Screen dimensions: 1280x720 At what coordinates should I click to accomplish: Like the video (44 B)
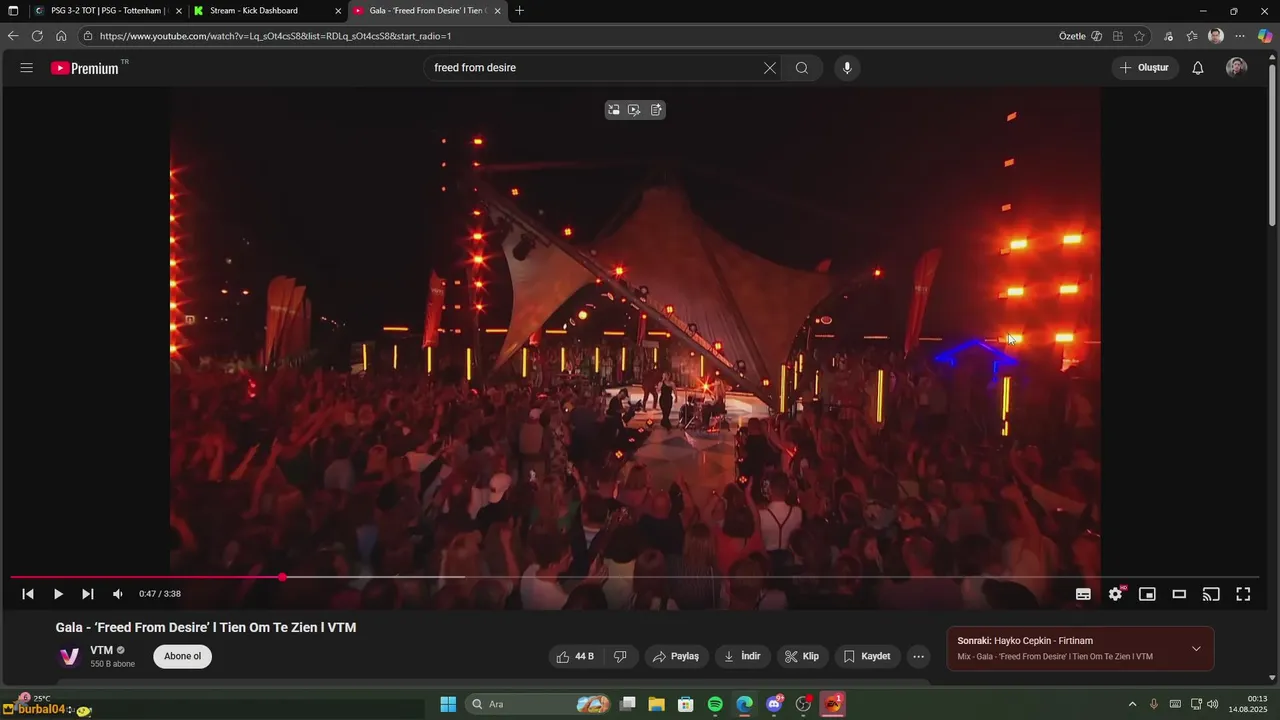pyautogui.click(x=575, y=657)
